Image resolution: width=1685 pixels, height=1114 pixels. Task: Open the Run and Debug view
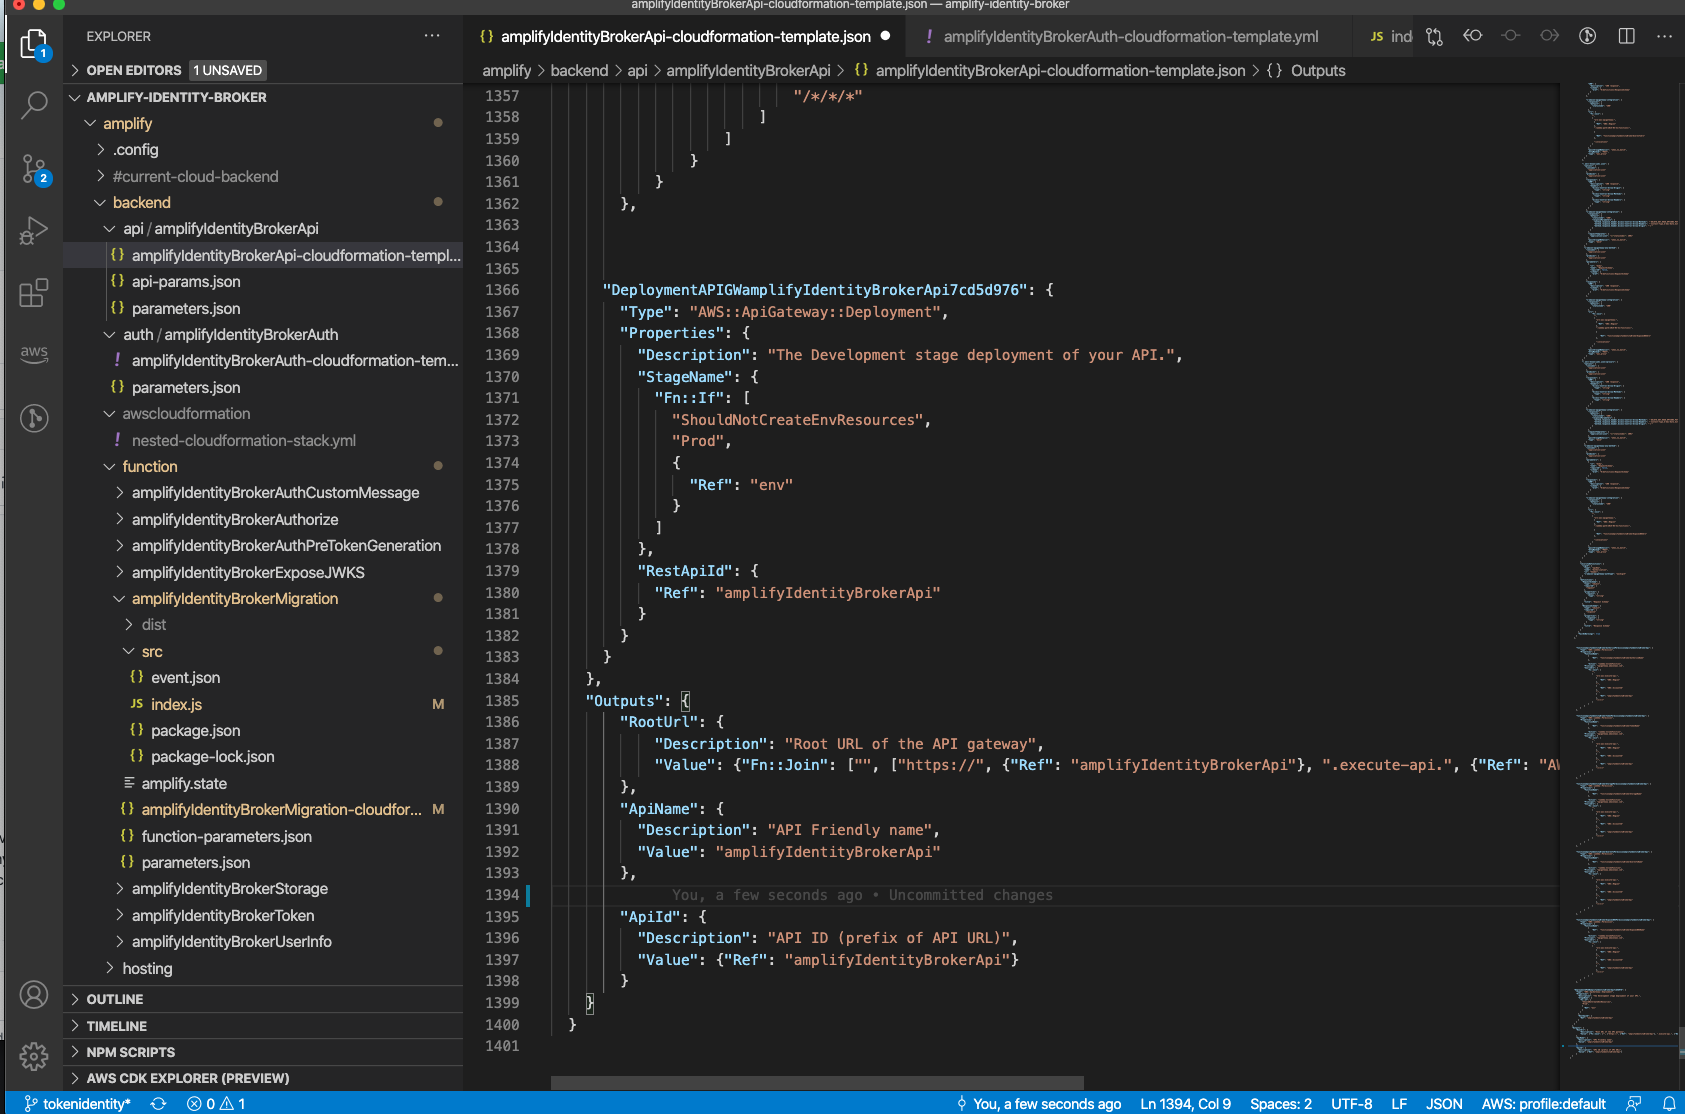click(34, 231)
